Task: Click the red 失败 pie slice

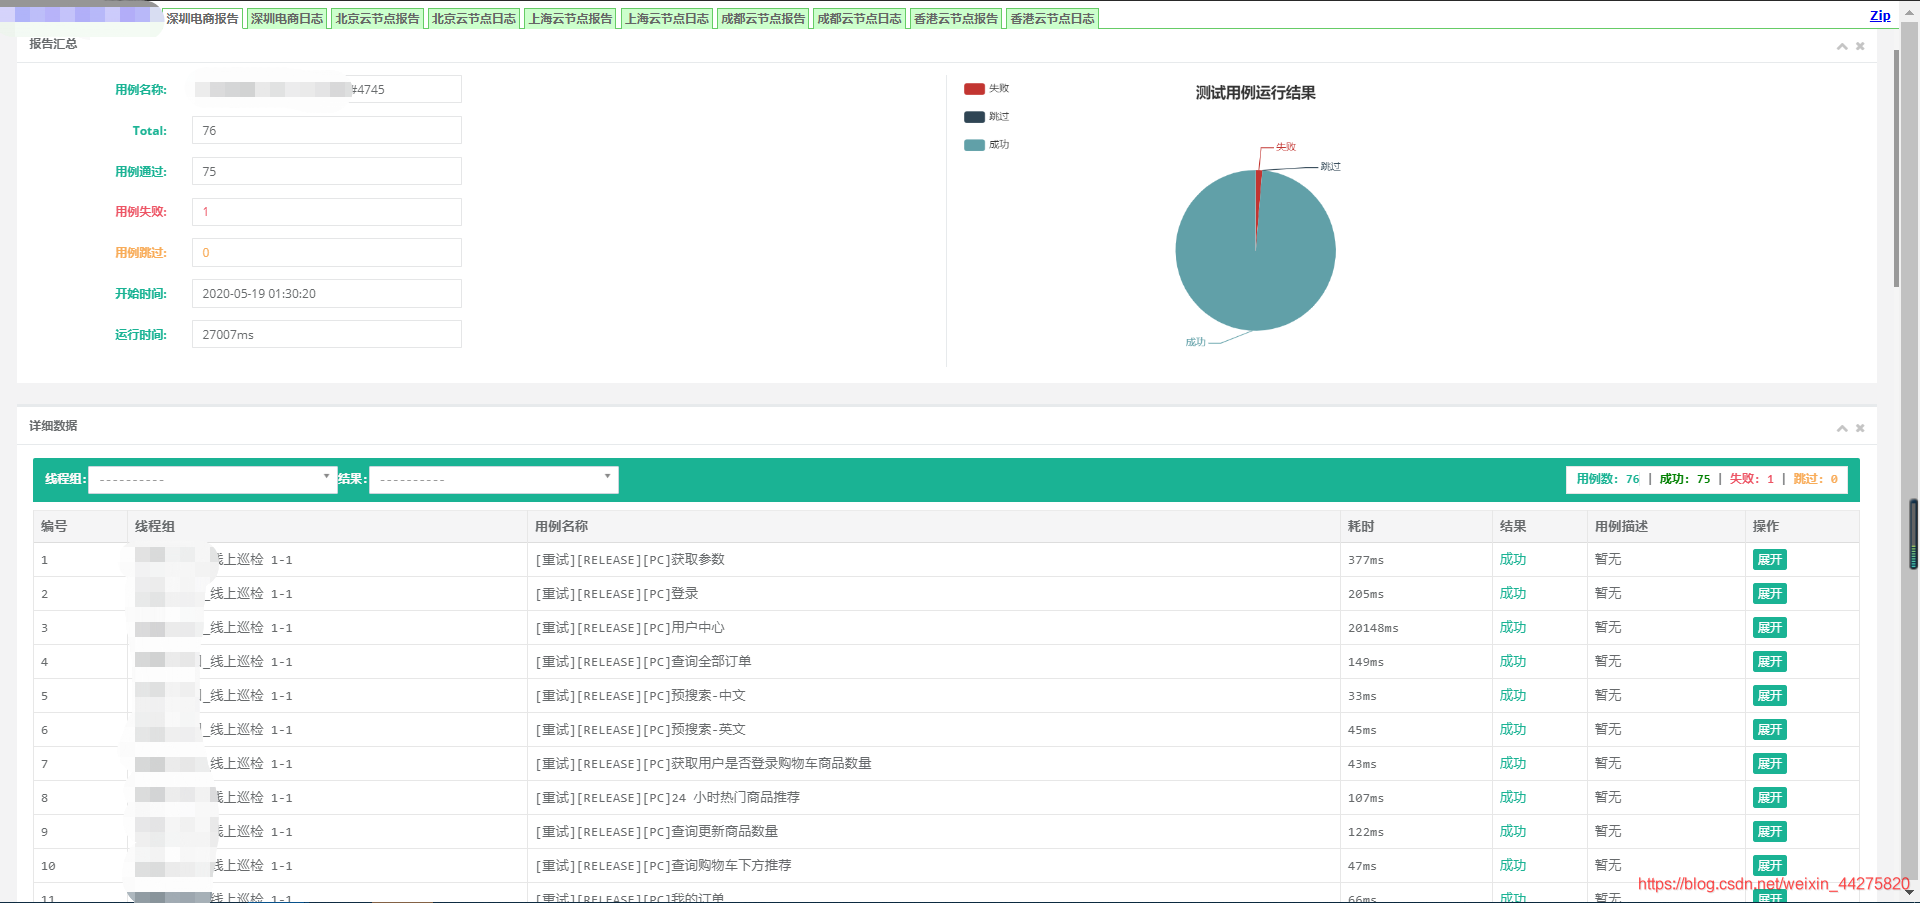Action: tap(1257, 200)
